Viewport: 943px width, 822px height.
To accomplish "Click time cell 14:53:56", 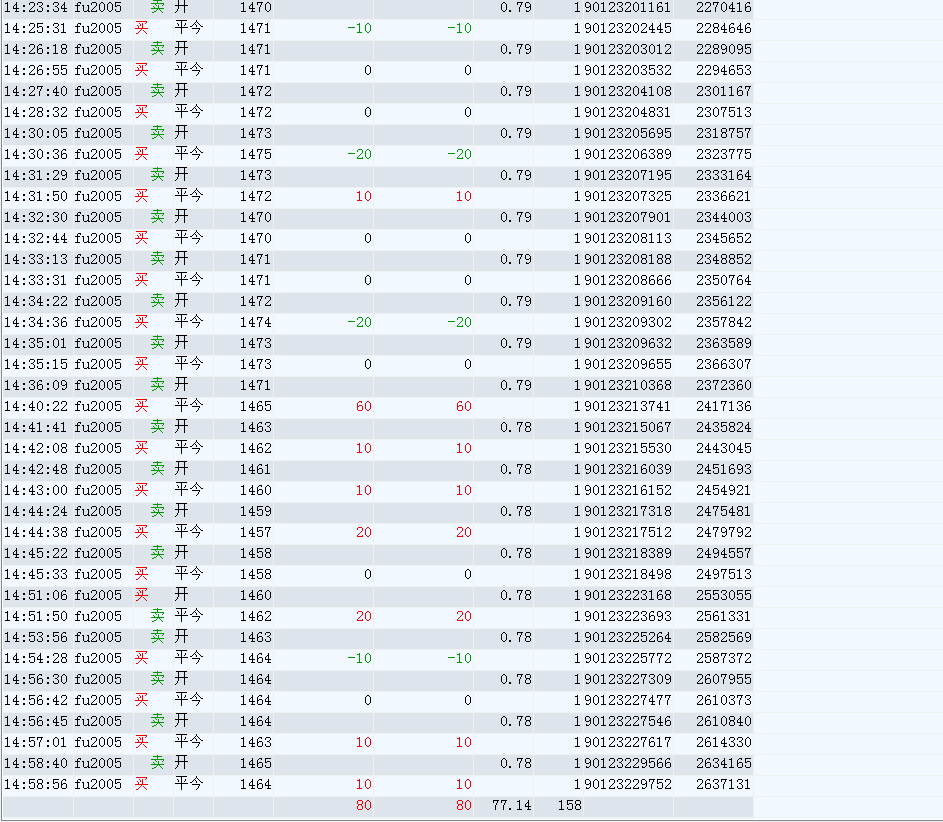I will click(35, 639).
